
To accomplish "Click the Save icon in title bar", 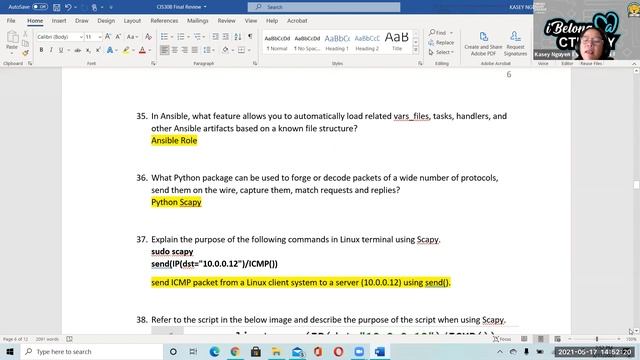I will [x=56, y=7].
